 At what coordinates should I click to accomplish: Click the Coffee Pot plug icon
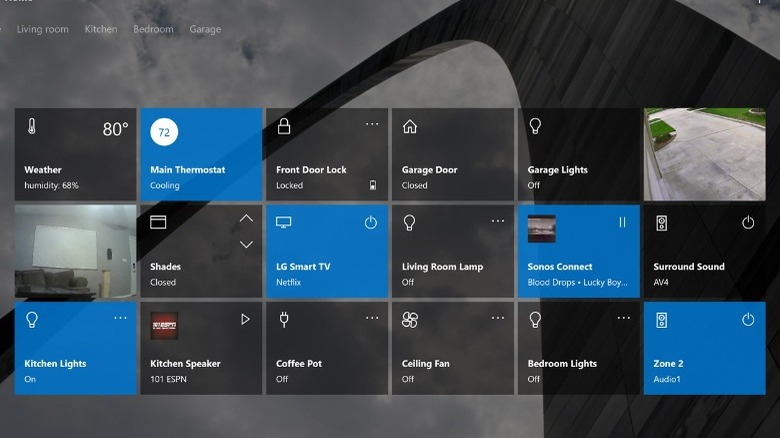click(284, 320)
